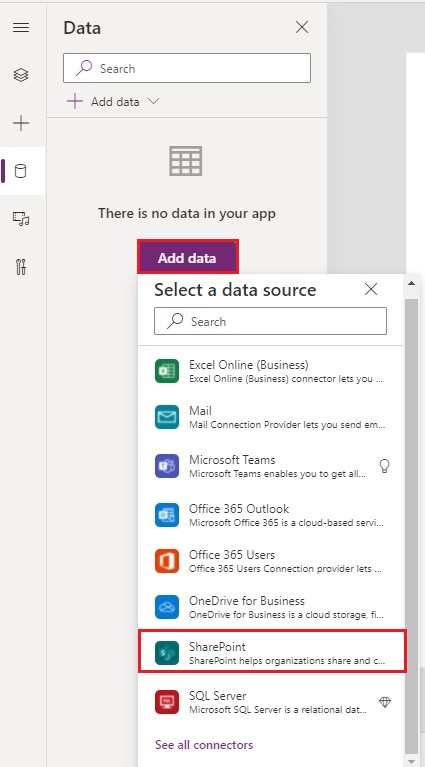Click 'There is no data in your app' text

187,213
